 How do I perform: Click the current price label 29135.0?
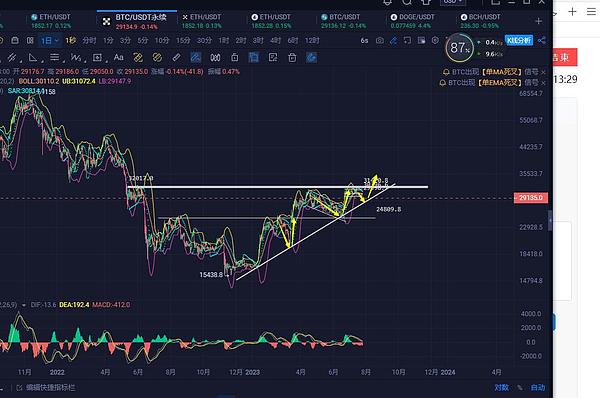531,198
